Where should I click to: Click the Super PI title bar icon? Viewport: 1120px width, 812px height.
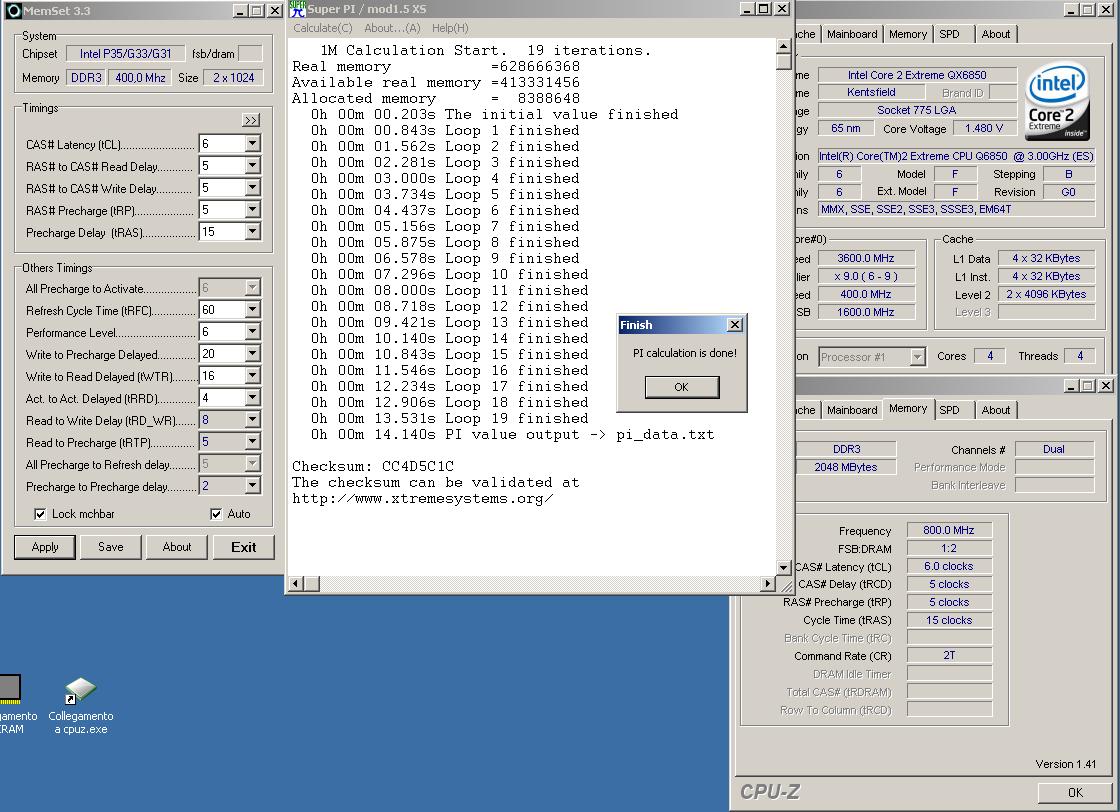(298, 9)
